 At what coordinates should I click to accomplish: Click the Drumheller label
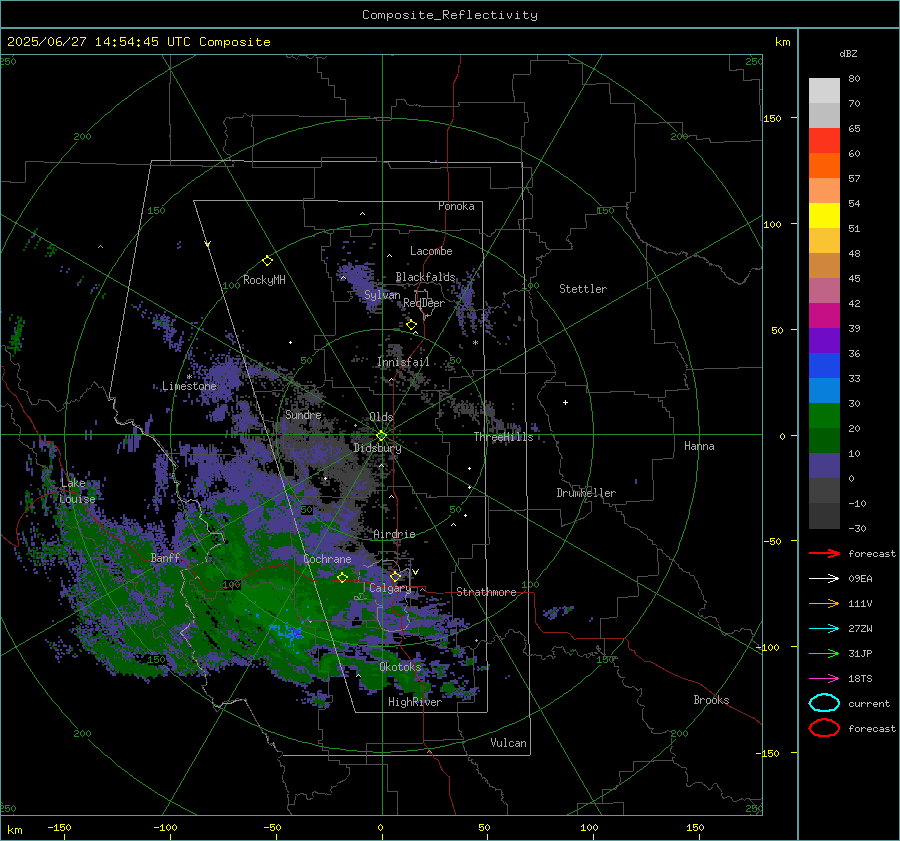[586, 493]
